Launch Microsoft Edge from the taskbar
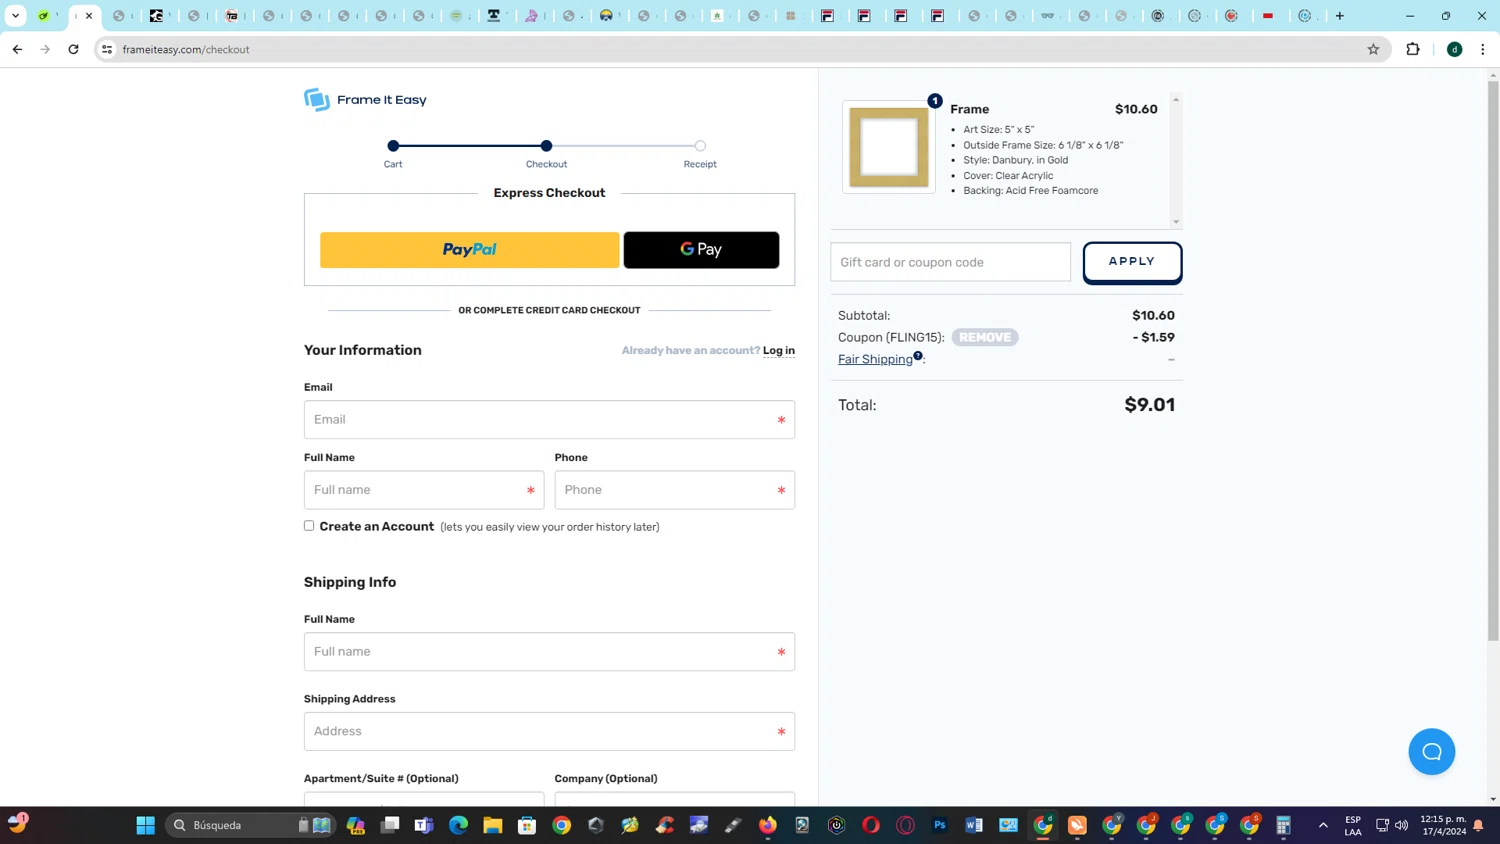The height and width of the screenshot is (844, 1500). coord(458,825)
